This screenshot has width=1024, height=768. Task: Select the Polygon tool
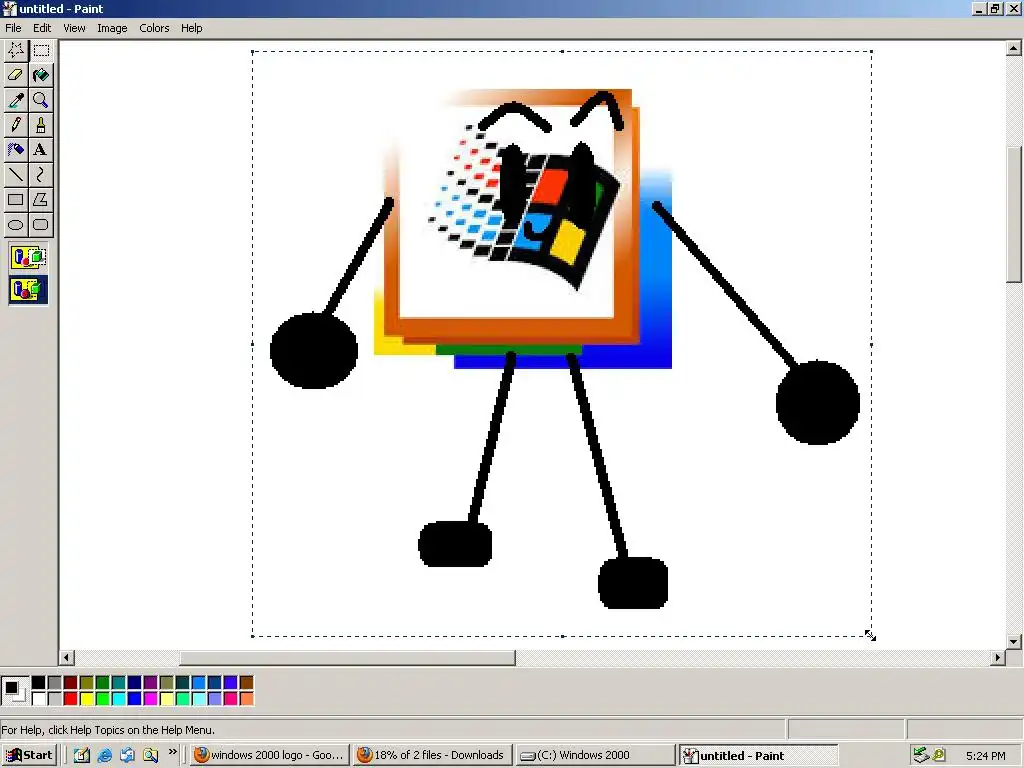click(x=41, y=200)
